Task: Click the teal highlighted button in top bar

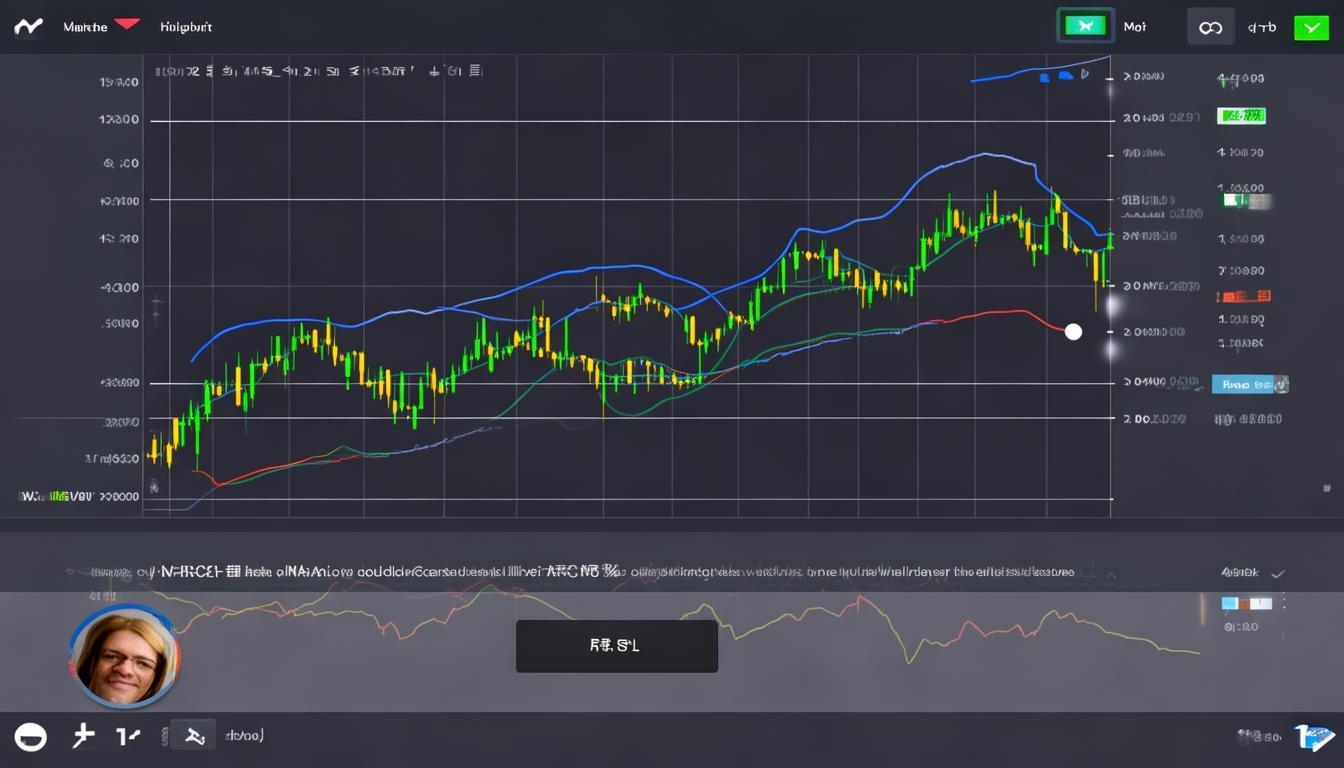Action: 1085,27
